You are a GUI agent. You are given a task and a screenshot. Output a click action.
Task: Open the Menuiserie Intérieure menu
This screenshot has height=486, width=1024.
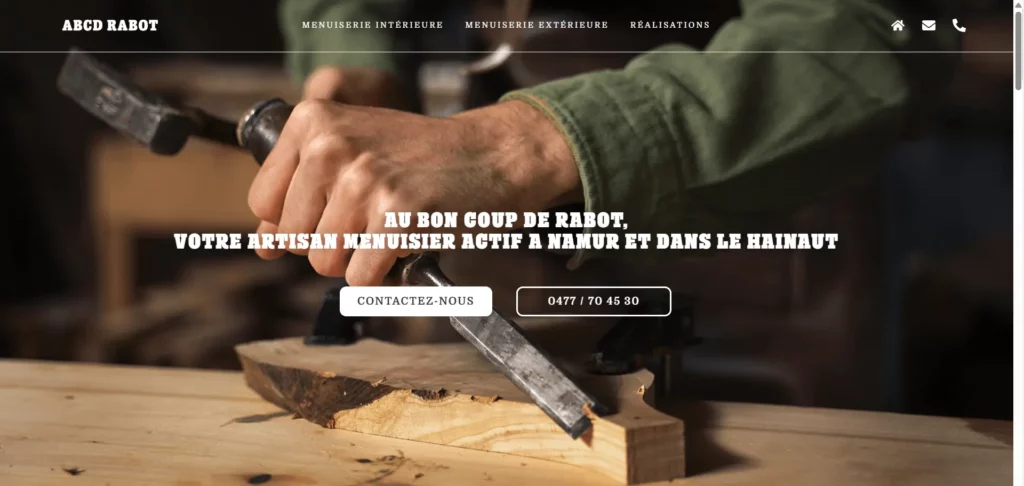pos(372,25)
